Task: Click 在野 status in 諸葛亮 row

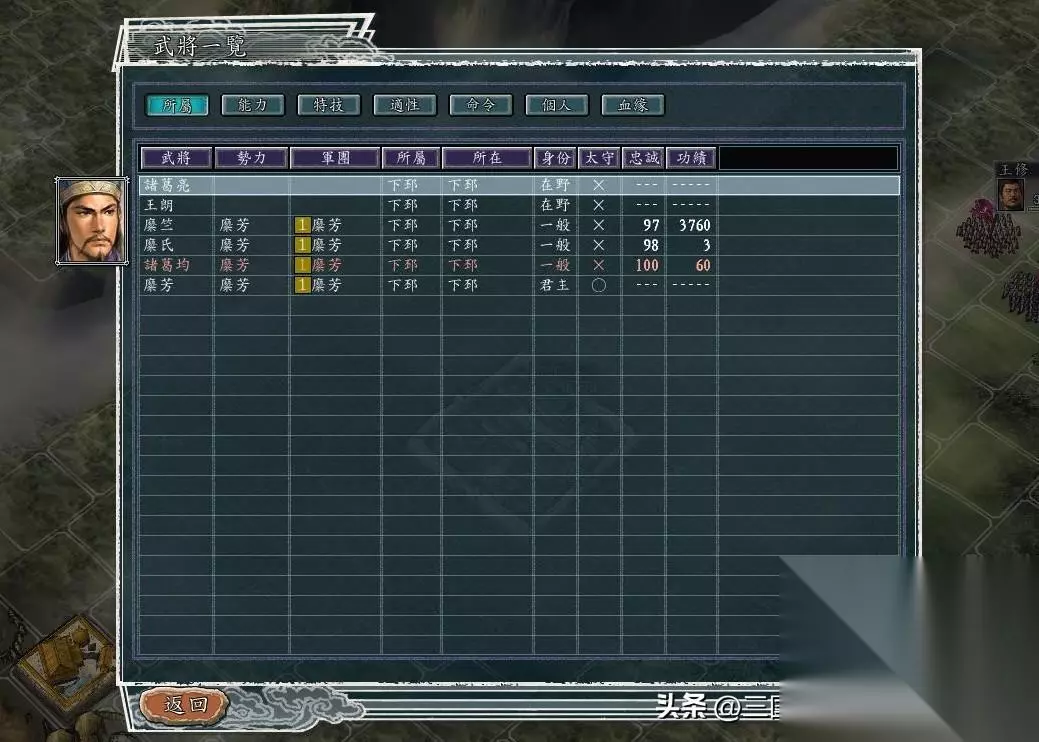Action: point(555,185)
